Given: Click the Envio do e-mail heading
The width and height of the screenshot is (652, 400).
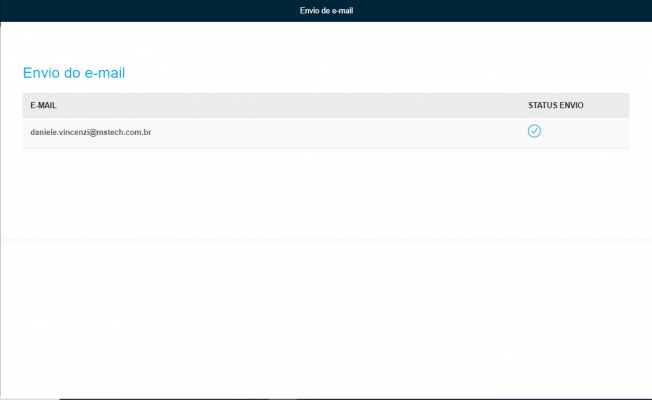Looking at the screenshot, I should 74,73.
